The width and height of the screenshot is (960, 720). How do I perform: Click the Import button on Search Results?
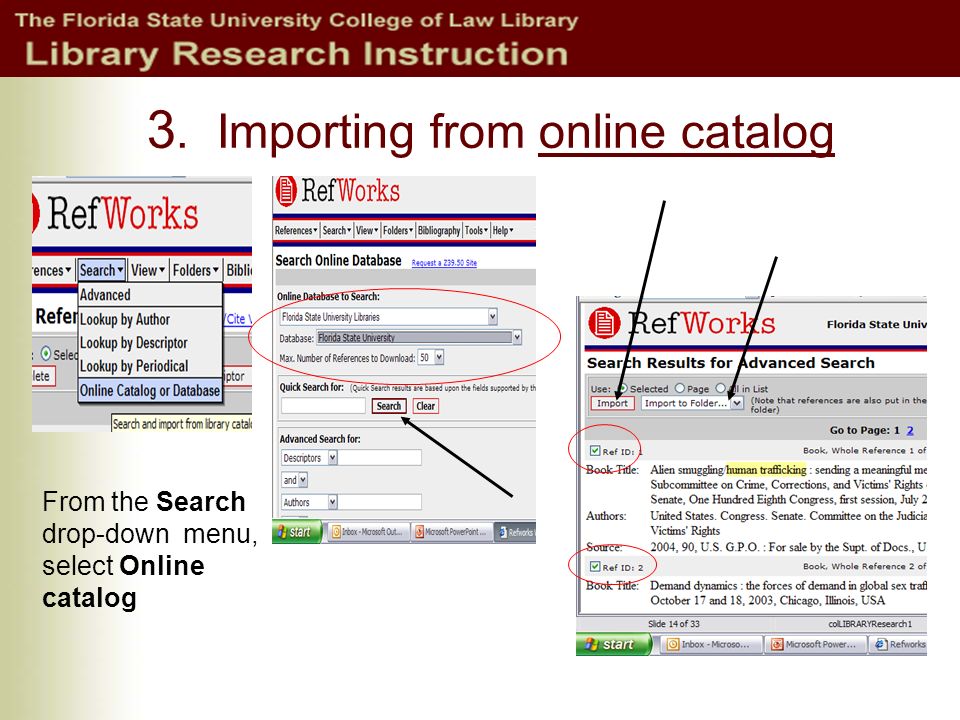pyautogui.click(x=612, y=403)
